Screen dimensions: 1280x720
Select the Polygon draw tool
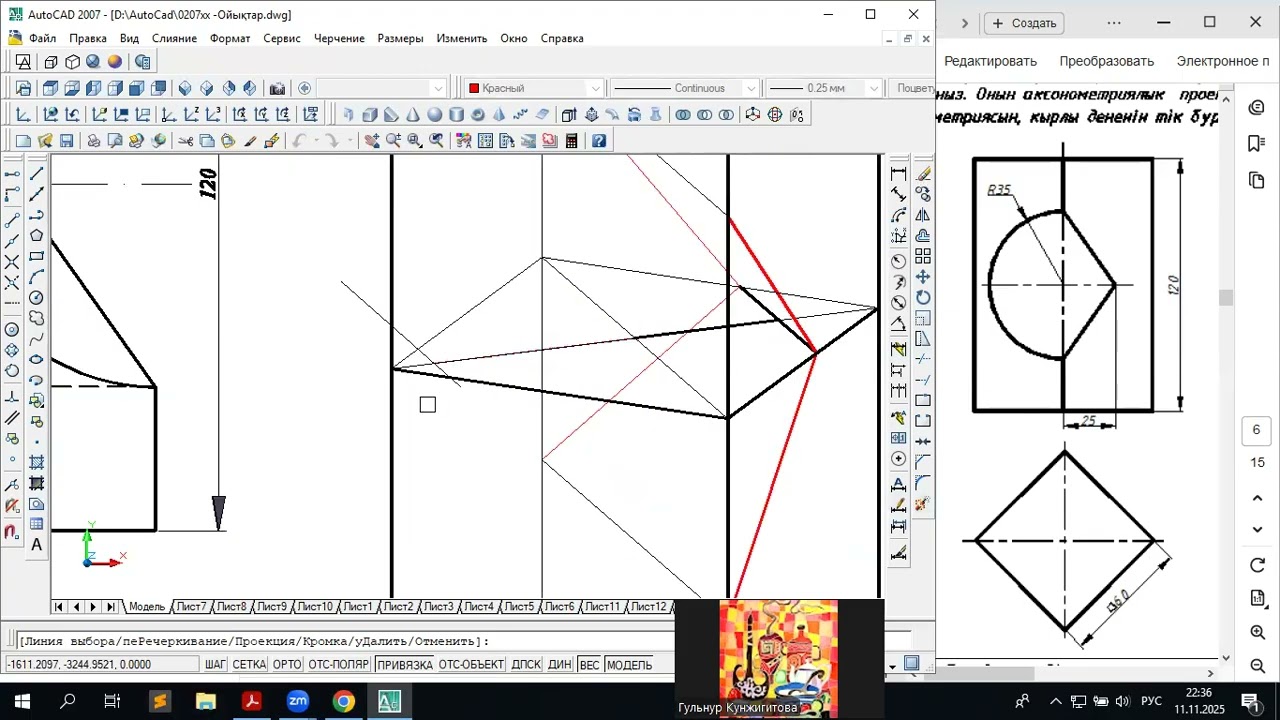(36, 236)
